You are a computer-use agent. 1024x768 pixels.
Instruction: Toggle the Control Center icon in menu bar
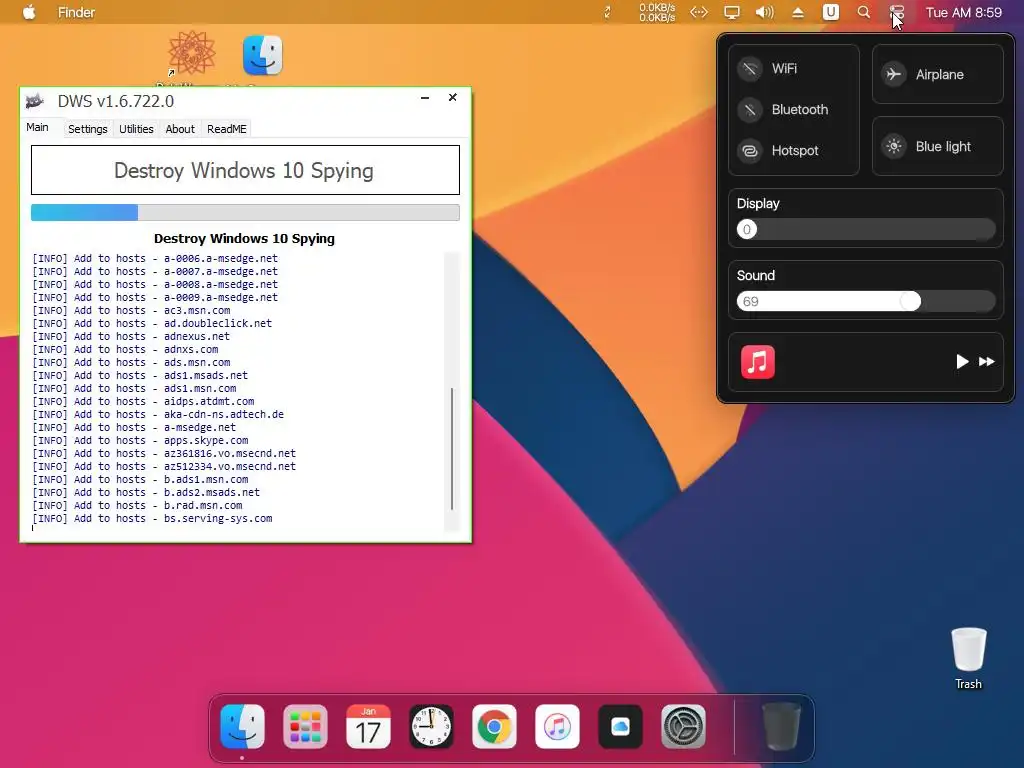[897, 12]
